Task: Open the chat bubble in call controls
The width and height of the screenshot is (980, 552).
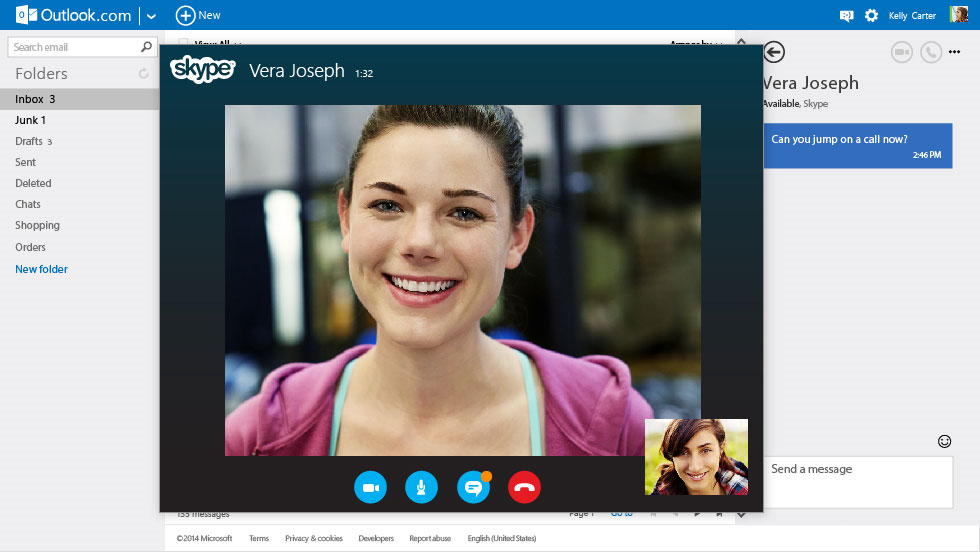Action: coord(473,487)
